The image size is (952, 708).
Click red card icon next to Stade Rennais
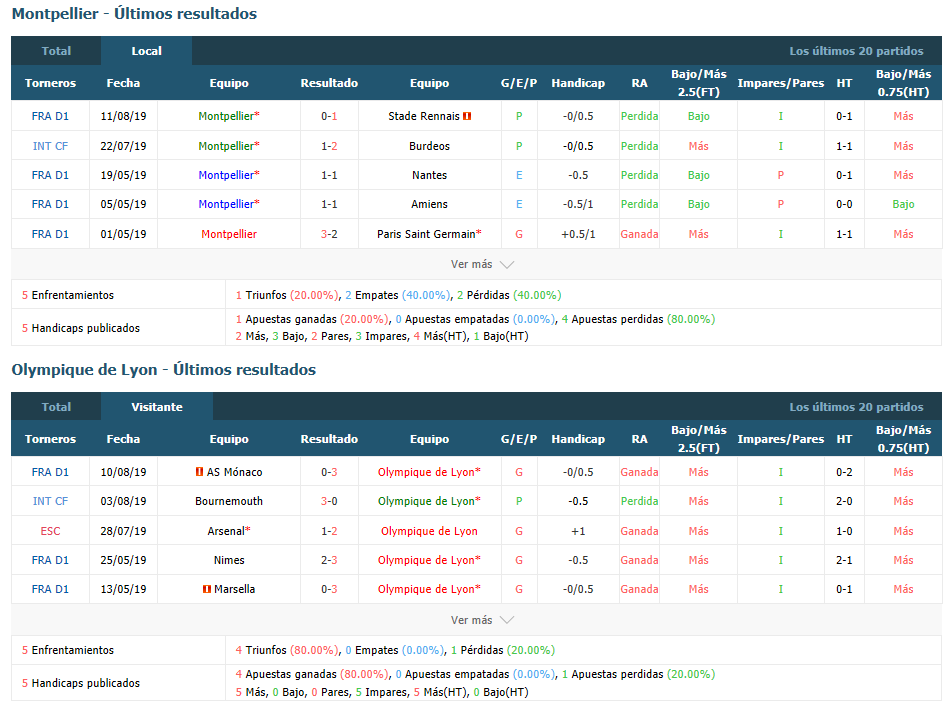[467, 116]
